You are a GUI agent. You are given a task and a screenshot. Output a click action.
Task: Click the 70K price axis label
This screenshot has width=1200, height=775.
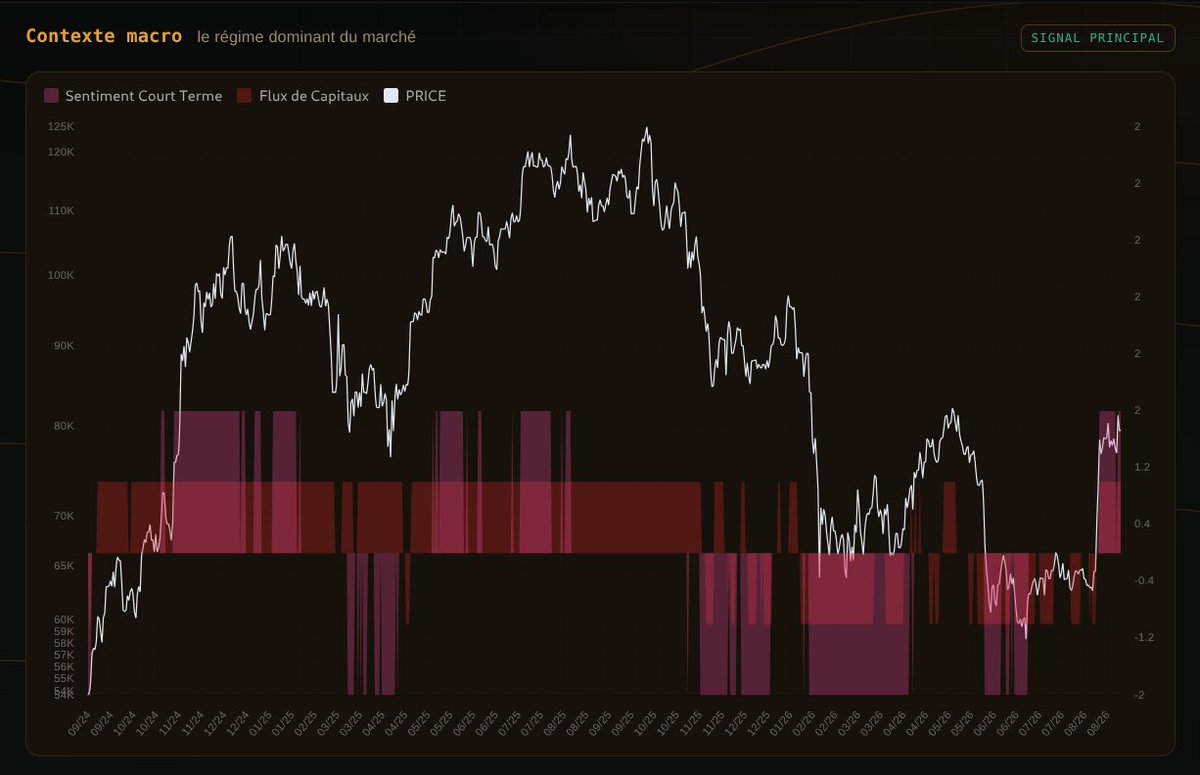point(64,516)
